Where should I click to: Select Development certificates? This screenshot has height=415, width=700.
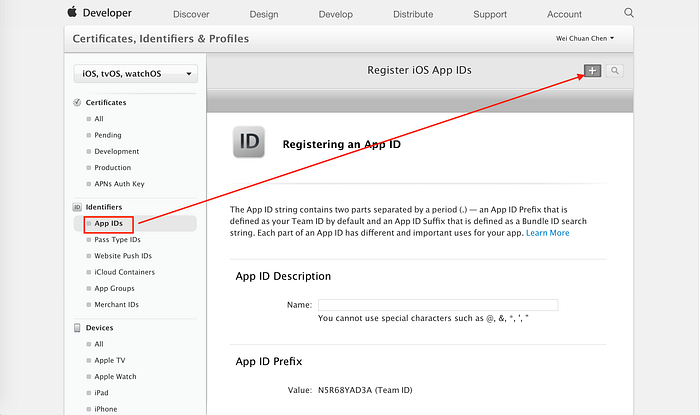pyautogui.click(x=117, y=151)
